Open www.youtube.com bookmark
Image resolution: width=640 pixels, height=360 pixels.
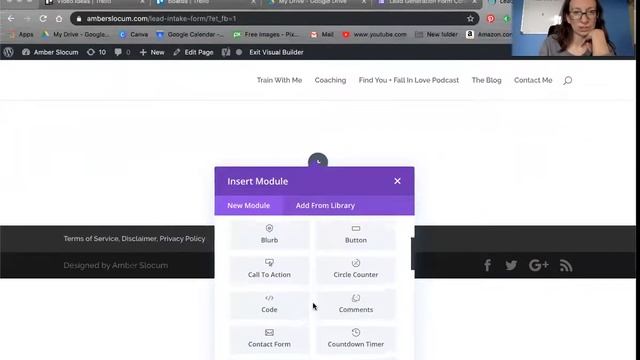(x=375, y=35)
